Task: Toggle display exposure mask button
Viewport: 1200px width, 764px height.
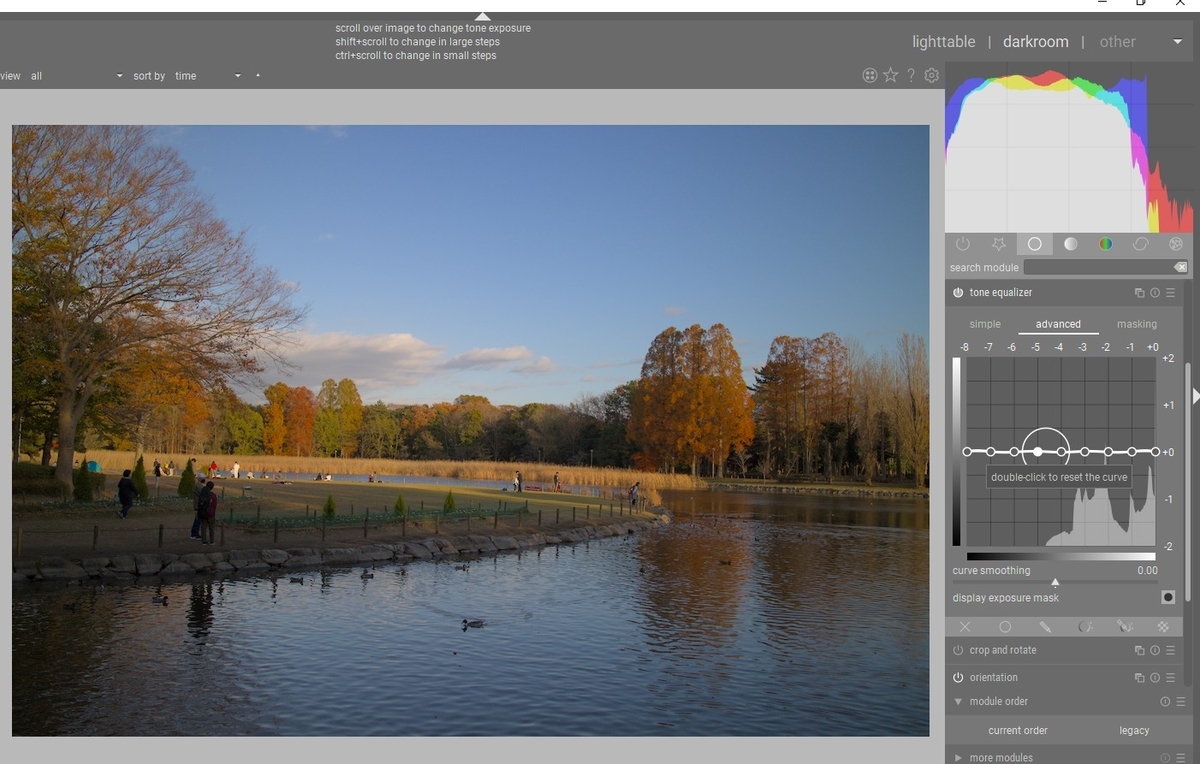Action: tap(1168, 597)
